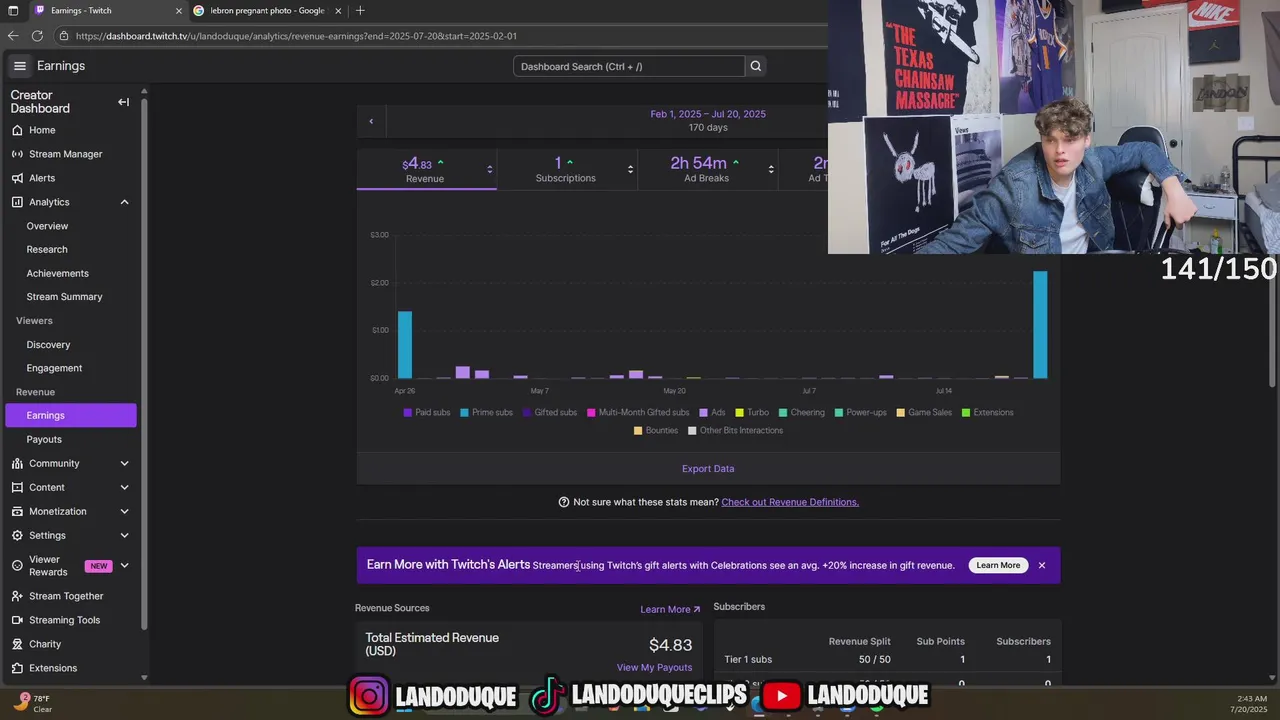
Task: Click the Extensions icon in sidebar
Action: click(x=17, y=668)
